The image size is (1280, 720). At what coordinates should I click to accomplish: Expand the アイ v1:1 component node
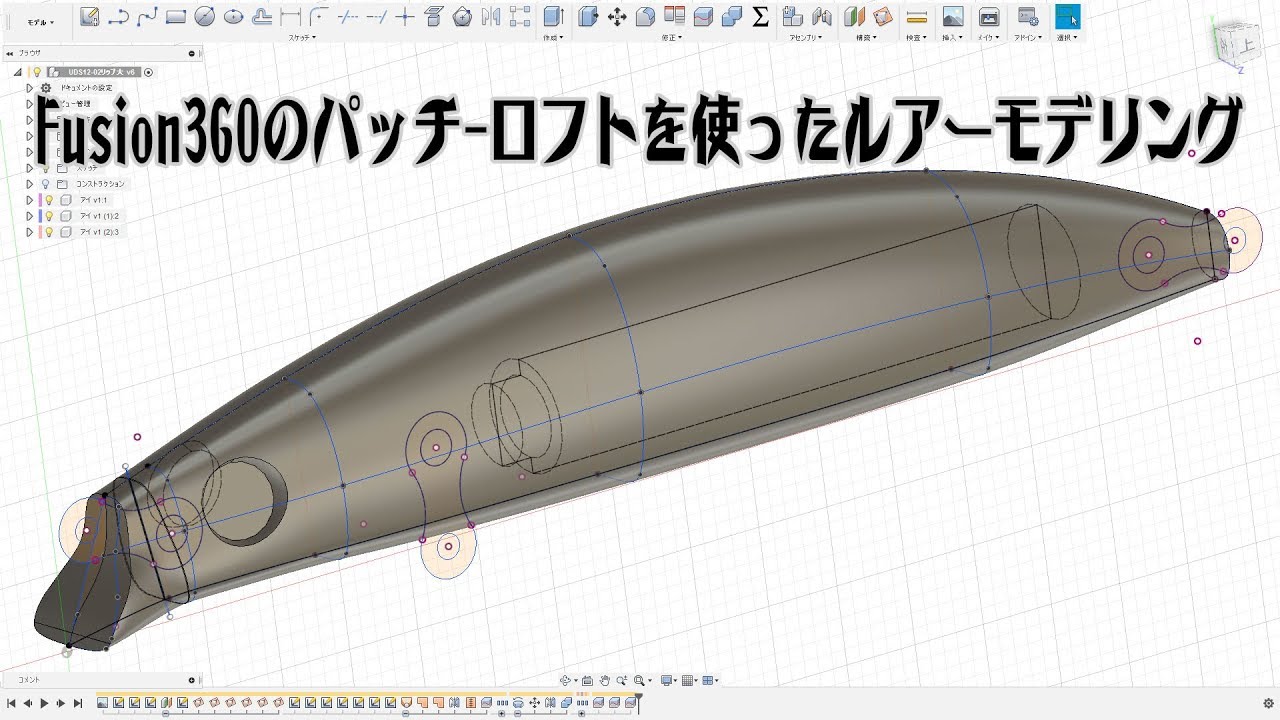tap(30, 200)
